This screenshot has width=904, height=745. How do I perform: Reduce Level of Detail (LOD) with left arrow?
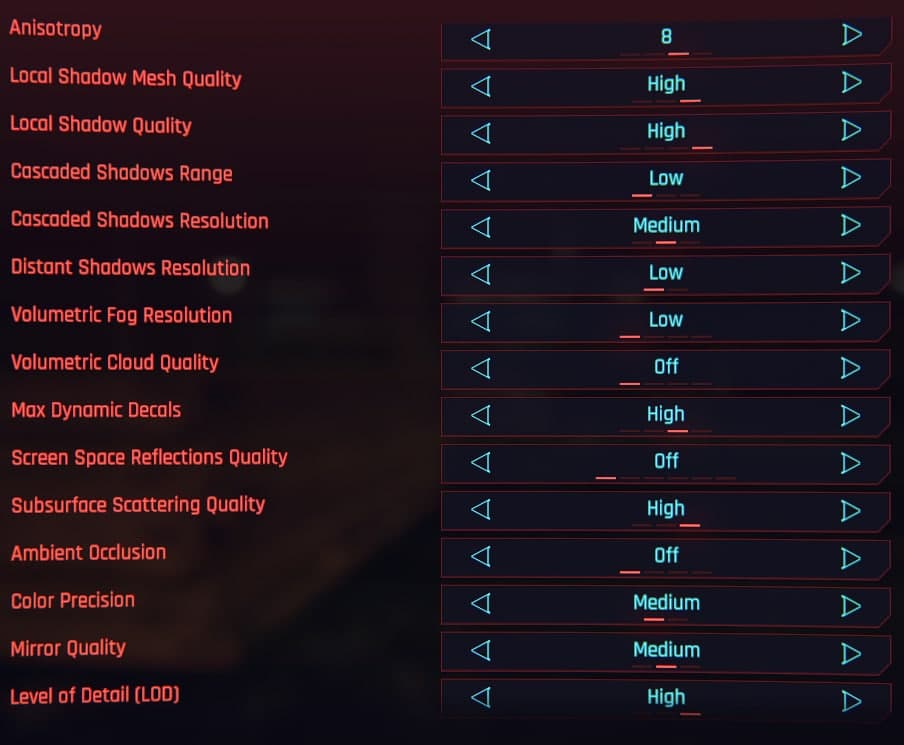click(x=481, y=697)
